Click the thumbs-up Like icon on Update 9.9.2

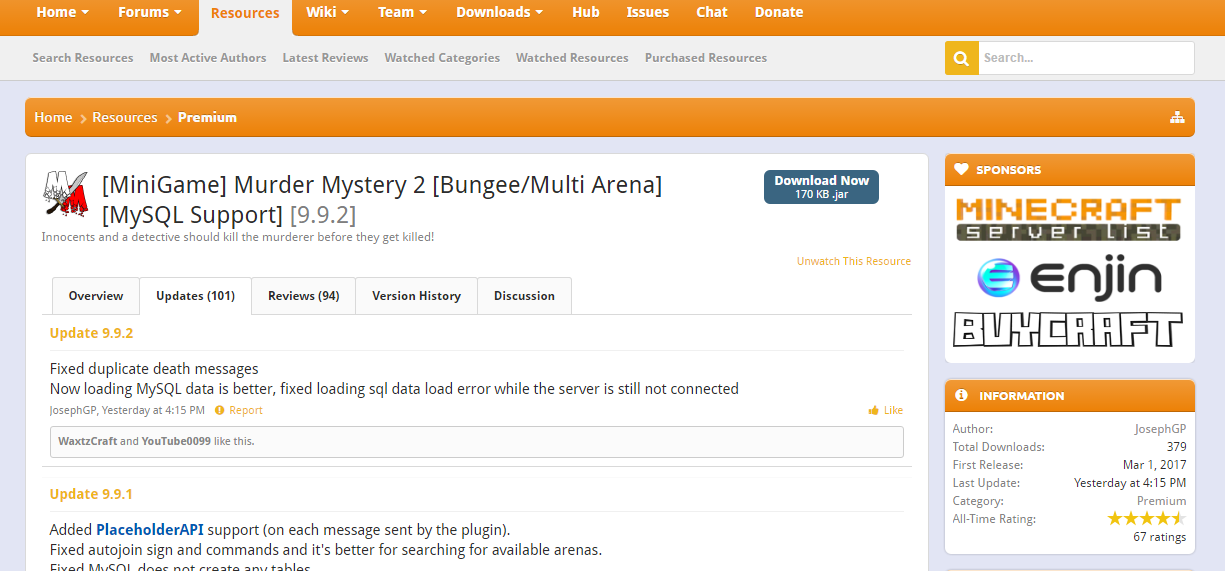coord(874,410)
